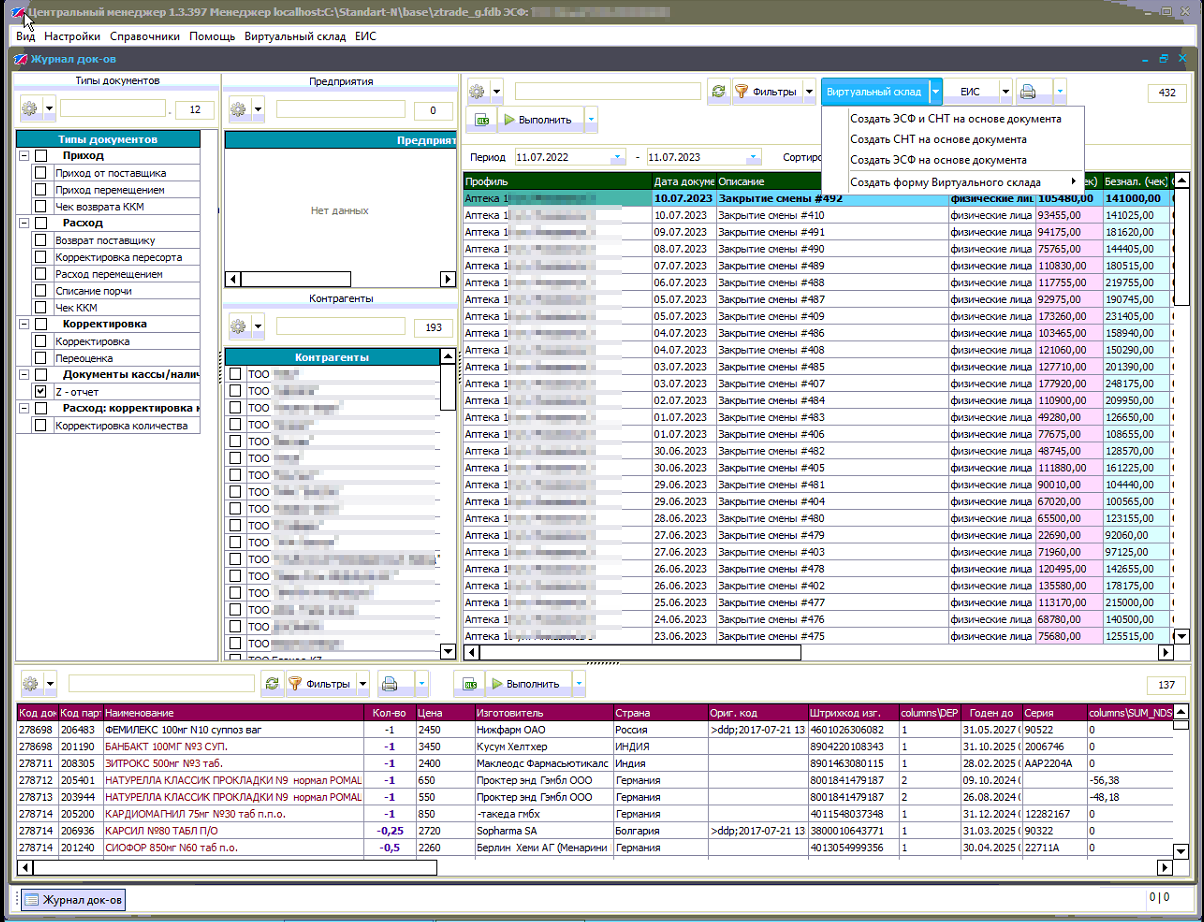
Task: Click Журнал док-ов taskbar tab at bottom
Action: [x=74, y=899]
